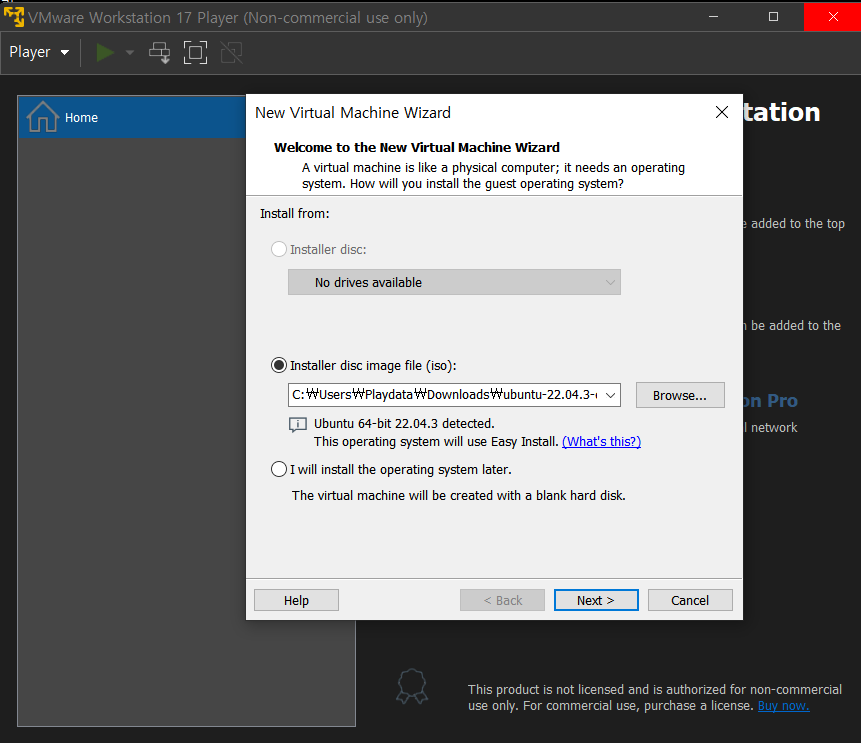Open the What's this? link
The height and width of the screenshot is (743, 861).
tap(601, 442)
